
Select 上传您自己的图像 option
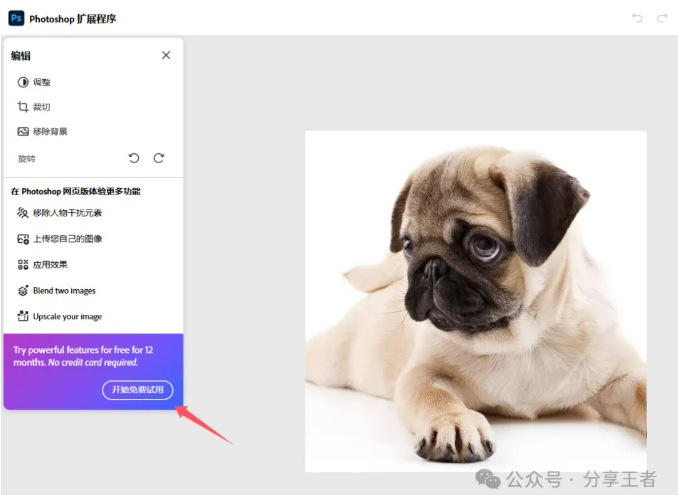(67, 239)
